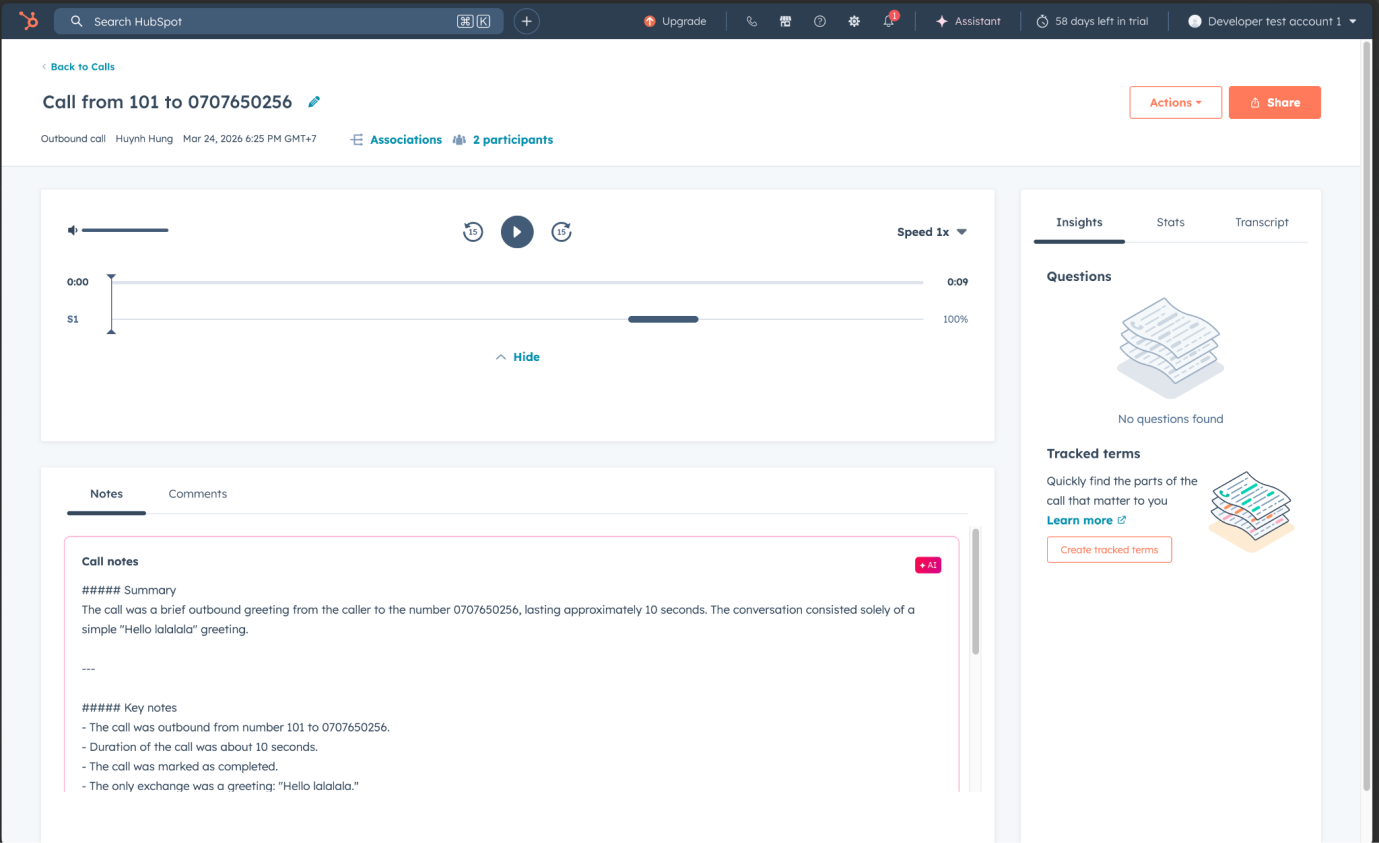
Task: Click the Upgrade link
Action: pos(684,21)
